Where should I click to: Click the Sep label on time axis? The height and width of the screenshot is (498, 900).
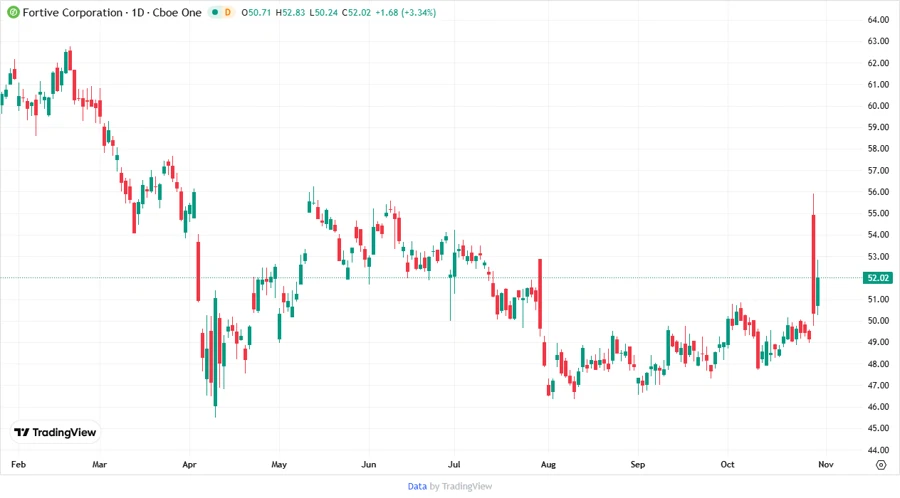[638, 465]
